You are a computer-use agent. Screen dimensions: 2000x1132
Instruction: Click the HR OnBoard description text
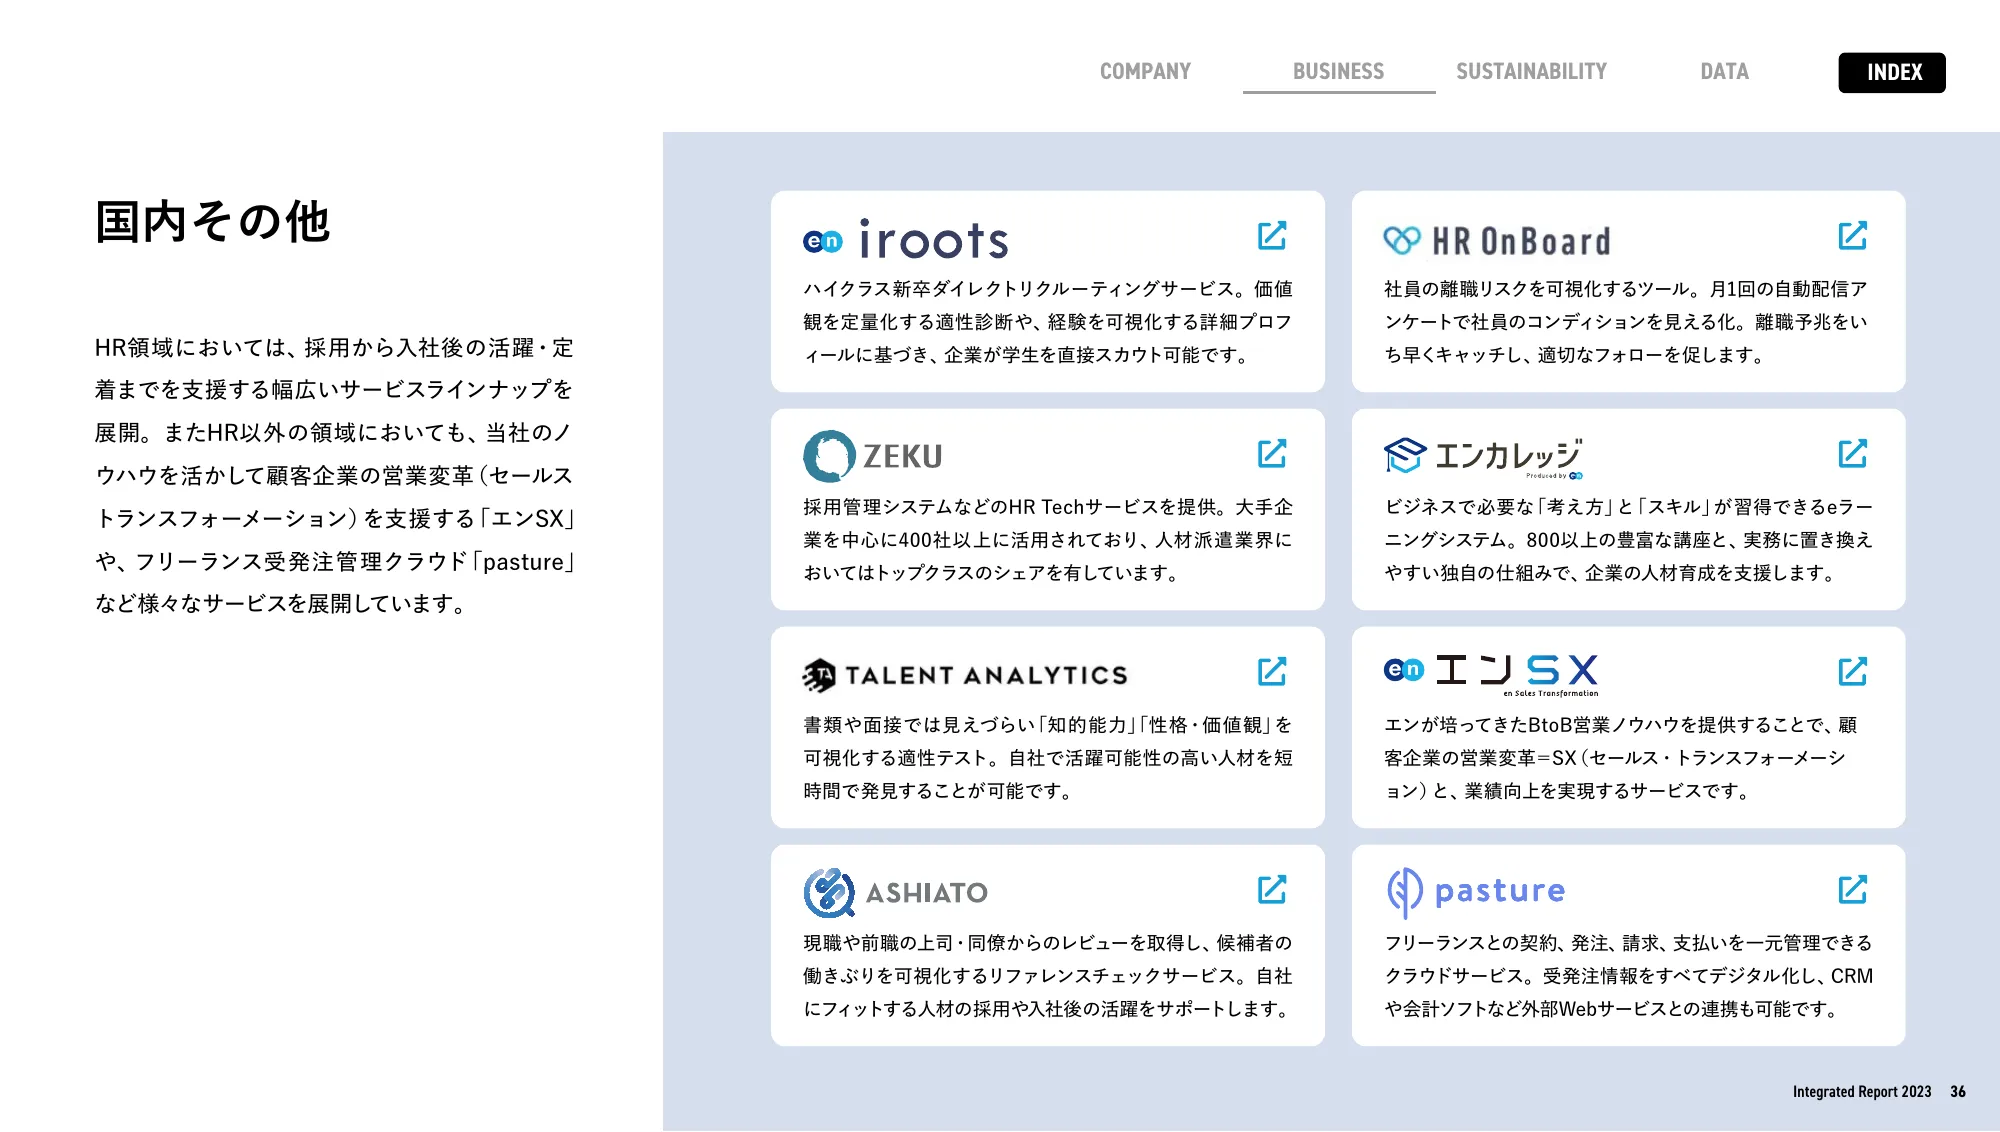click(x=1626, y=322)
